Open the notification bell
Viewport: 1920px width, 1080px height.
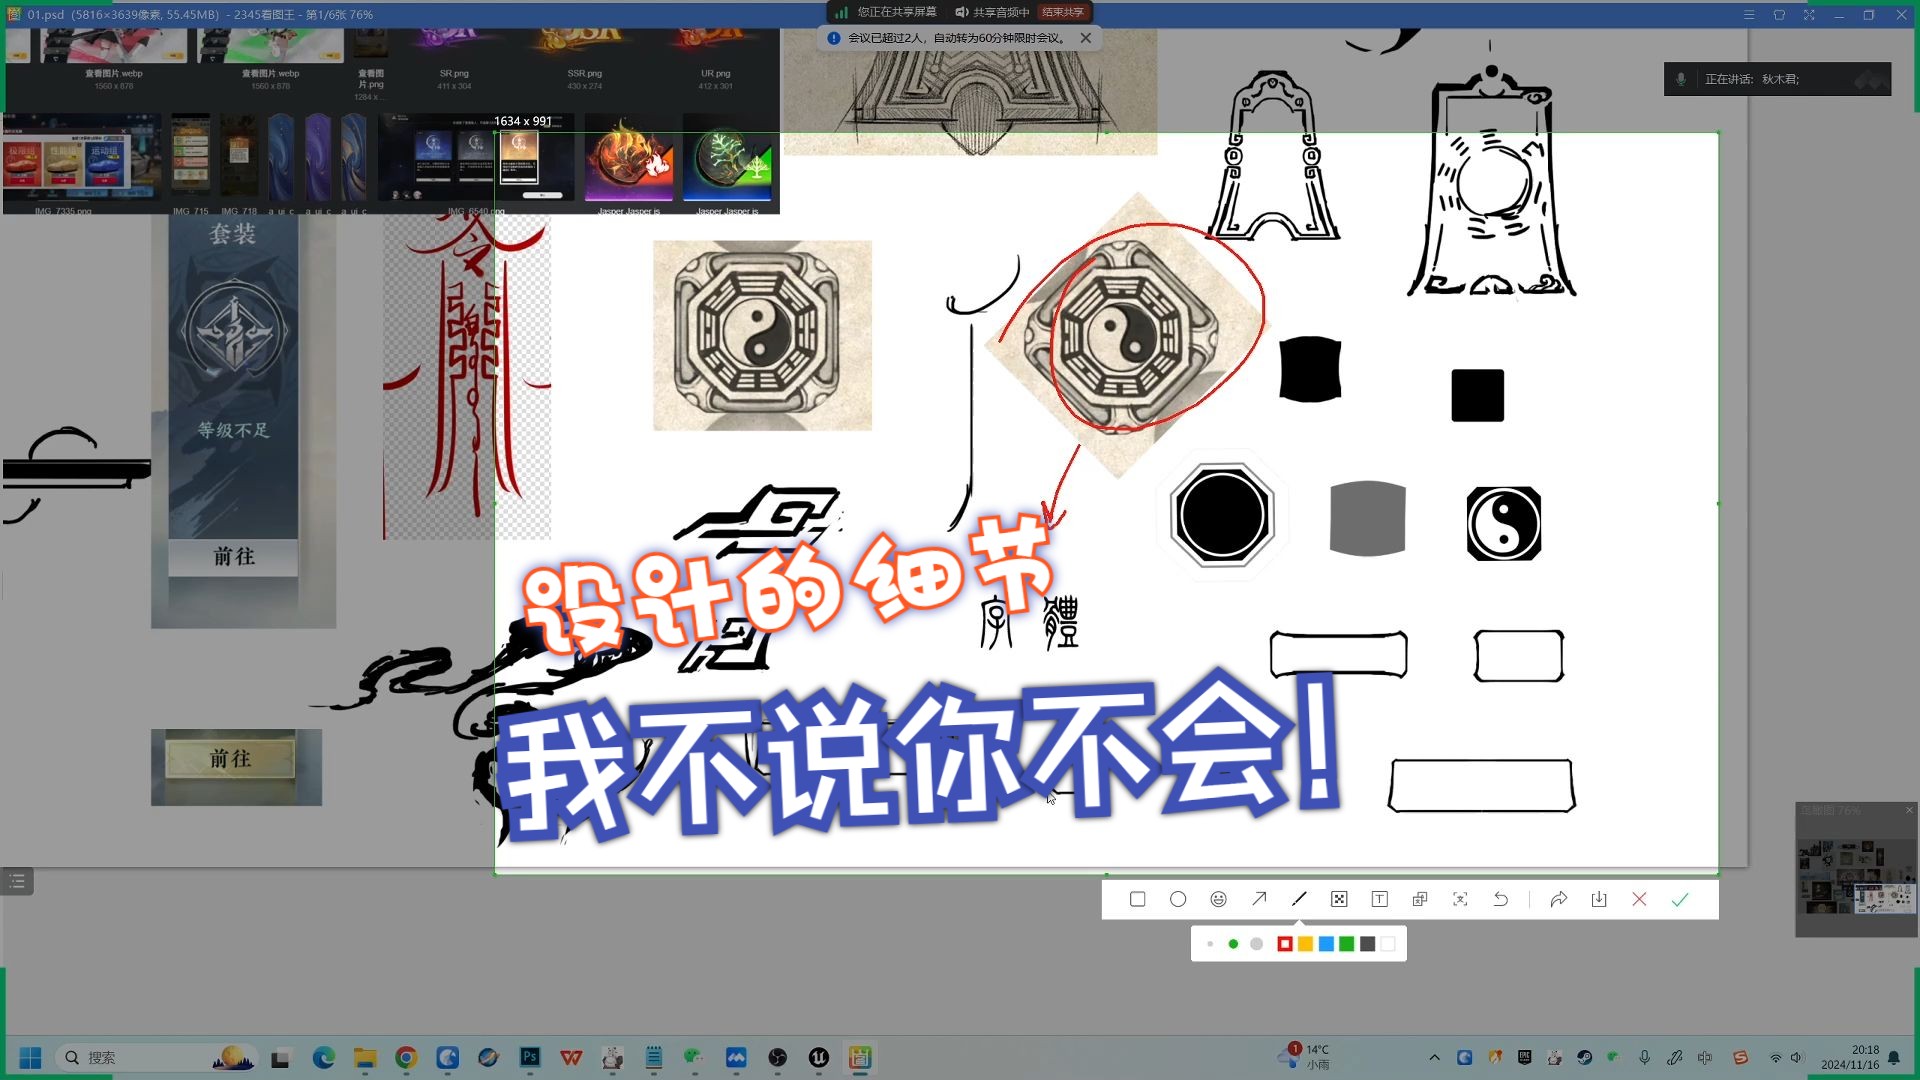click(x=1894, y=1057)
